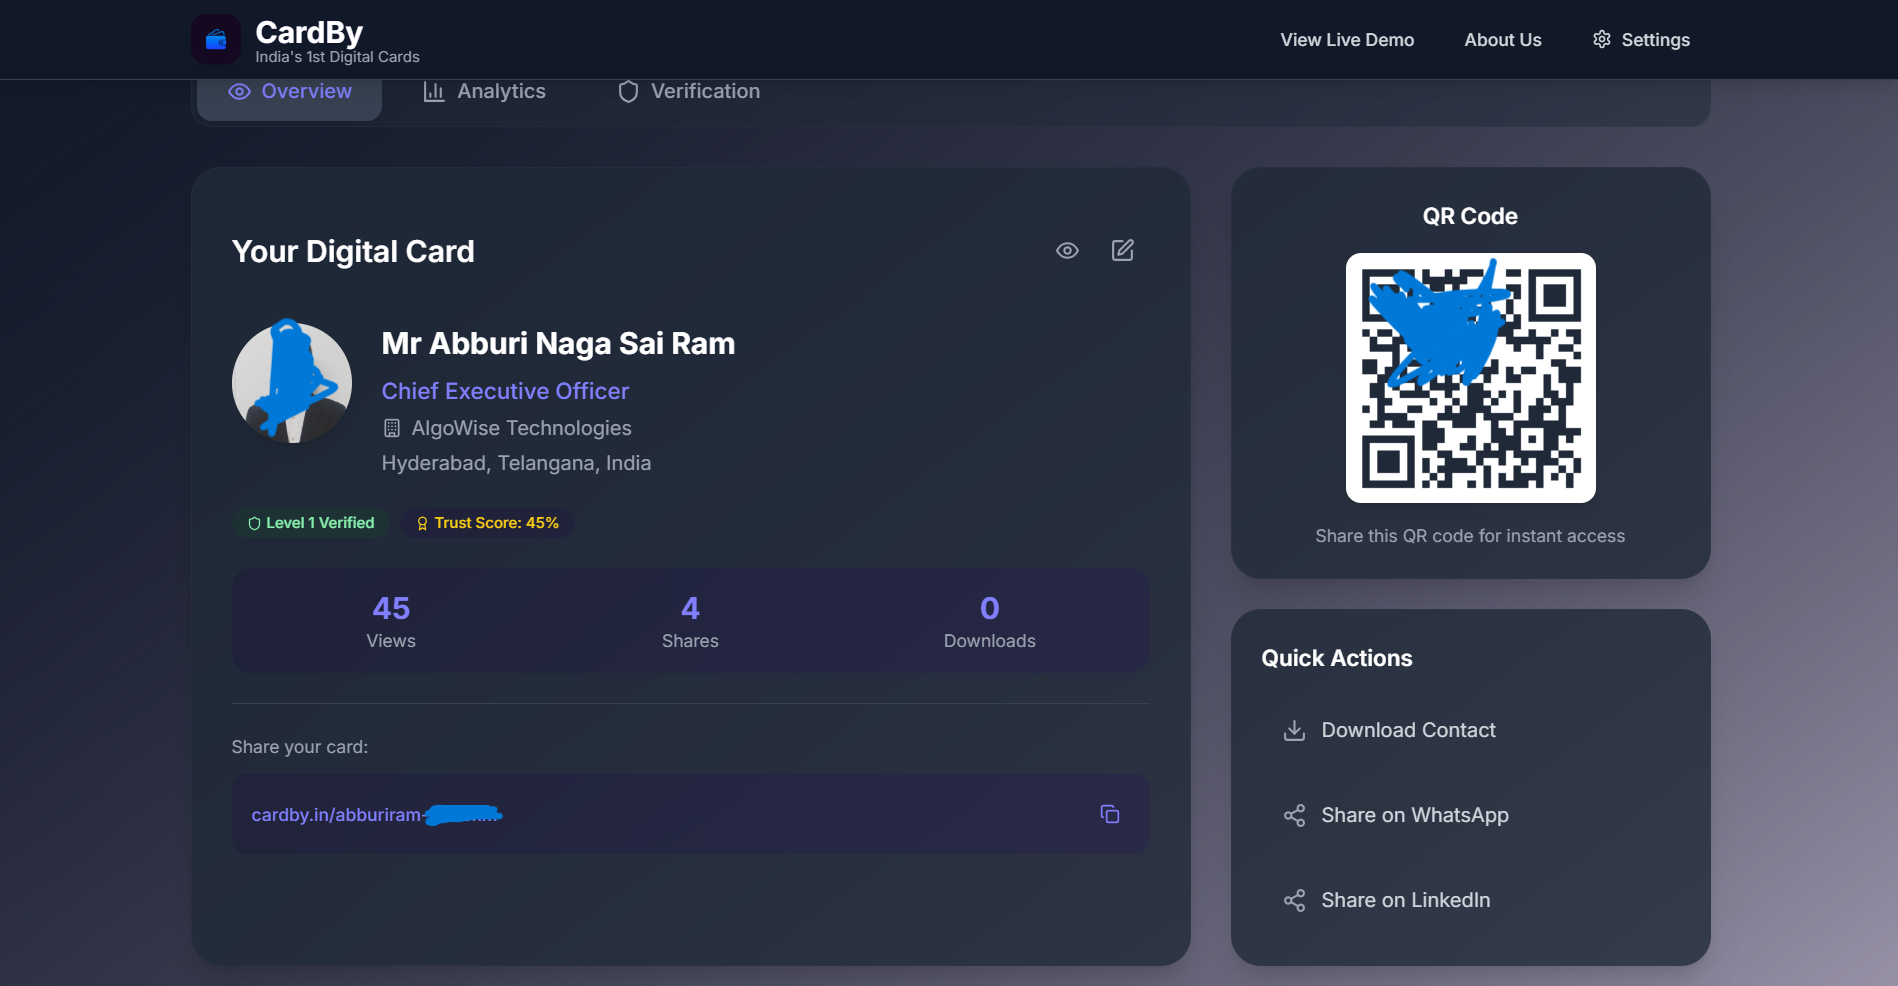Click the share icon beside Share on LinkedIn
Image resolution: width=1898 pixels, height=986 pixels.
[1294, 900]
